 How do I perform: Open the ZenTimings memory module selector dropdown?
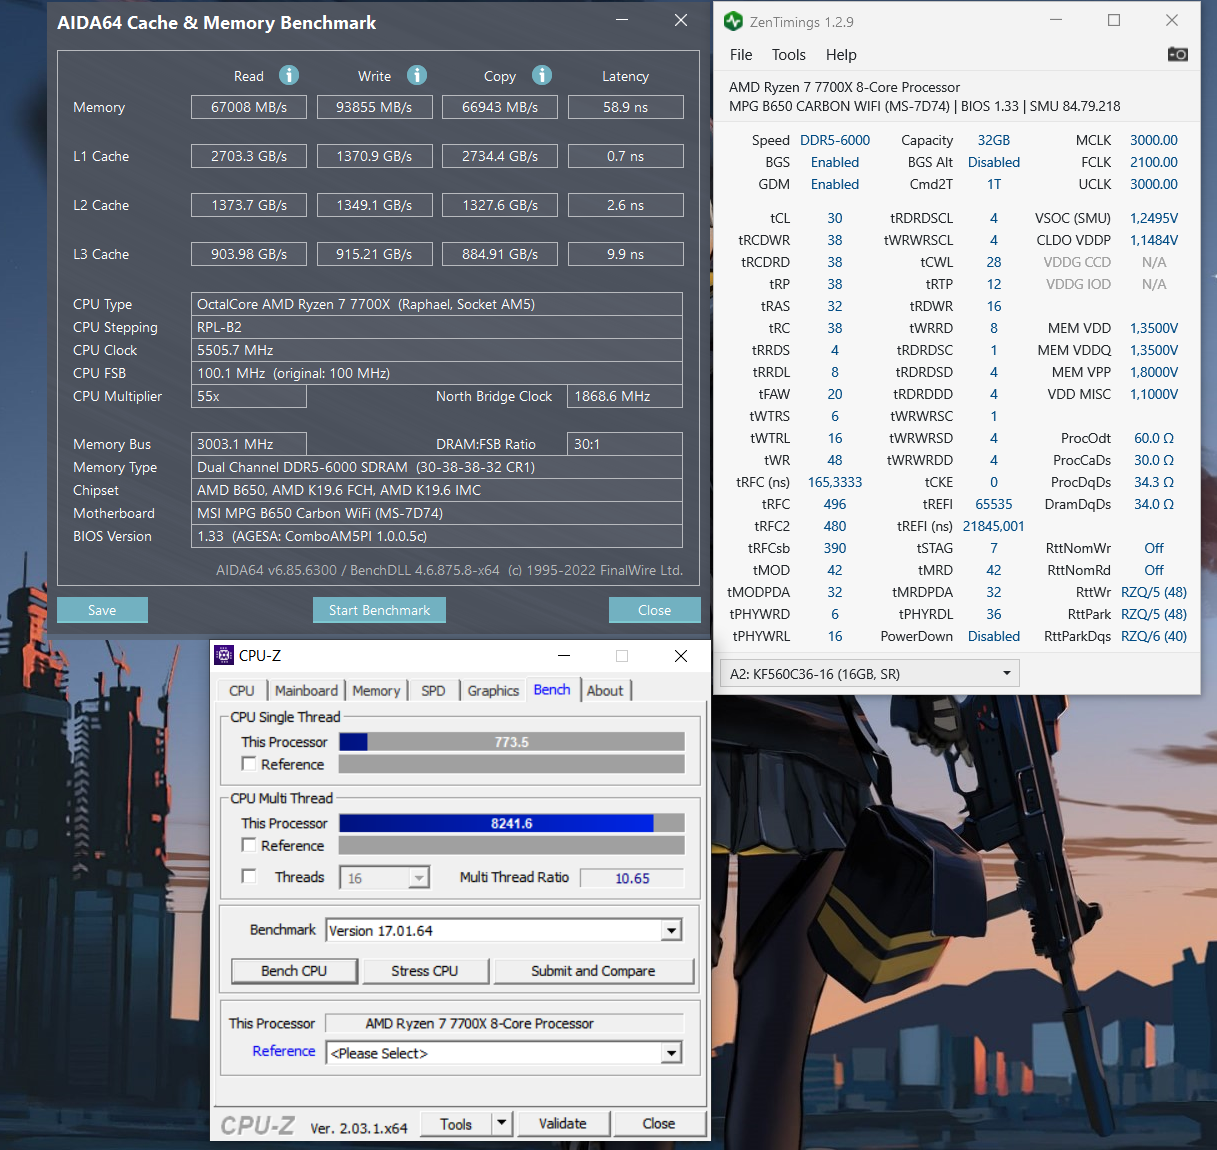(869, 674)
